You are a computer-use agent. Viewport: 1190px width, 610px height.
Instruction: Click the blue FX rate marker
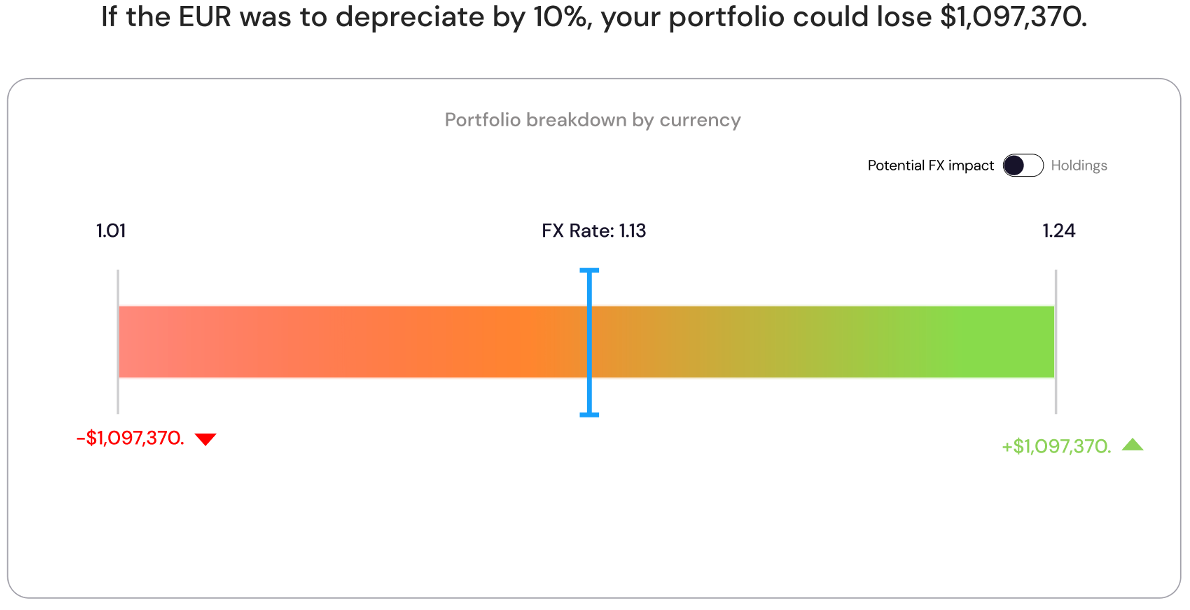589,342
